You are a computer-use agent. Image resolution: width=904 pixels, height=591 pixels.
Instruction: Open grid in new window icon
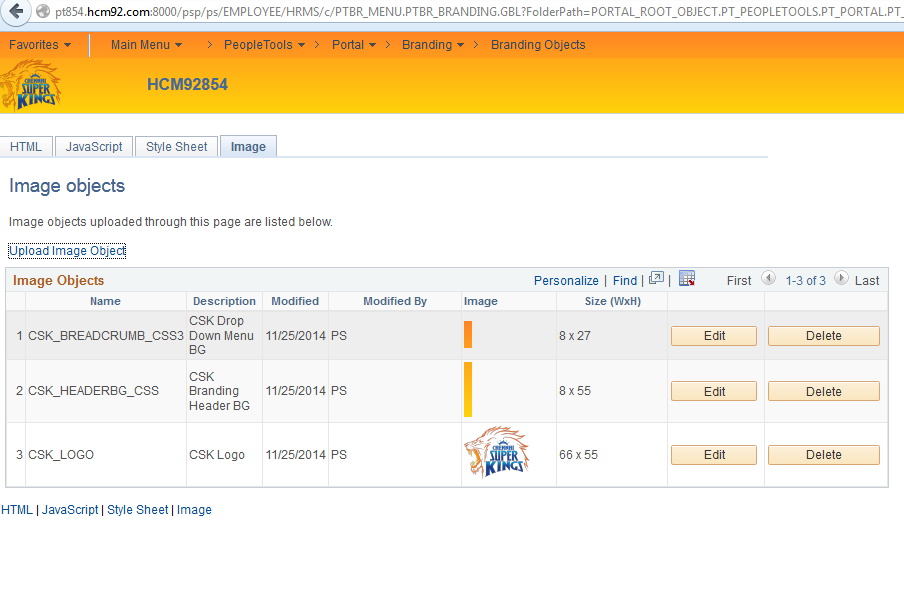[x=656, y=278]
